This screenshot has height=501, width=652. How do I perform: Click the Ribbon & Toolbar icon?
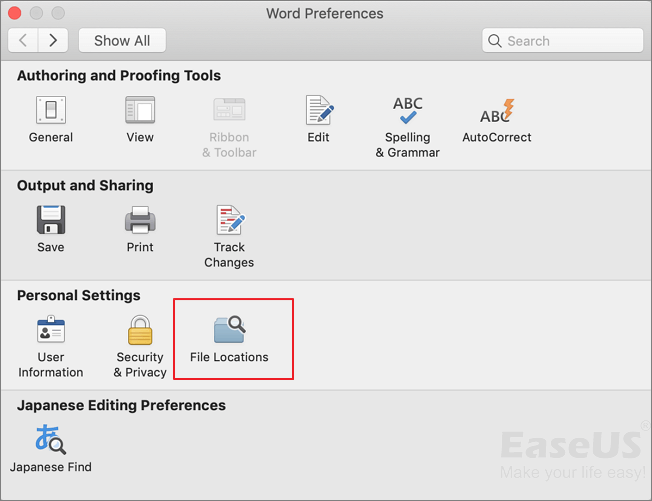tap(229, 112)
